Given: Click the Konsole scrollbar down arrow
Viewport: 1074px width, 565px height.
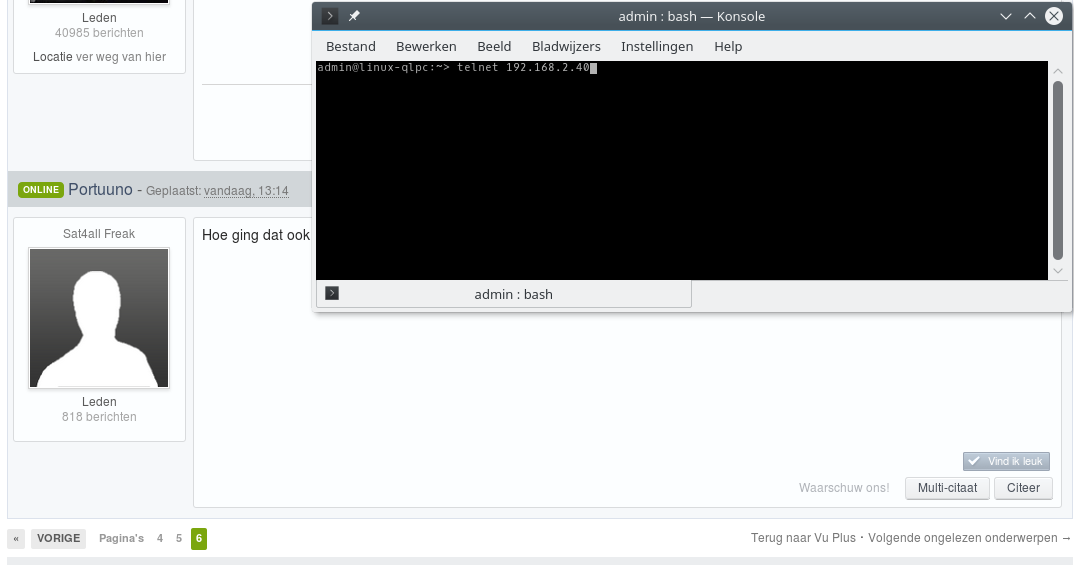Looking at the screenshot, I should (1058, 271).
